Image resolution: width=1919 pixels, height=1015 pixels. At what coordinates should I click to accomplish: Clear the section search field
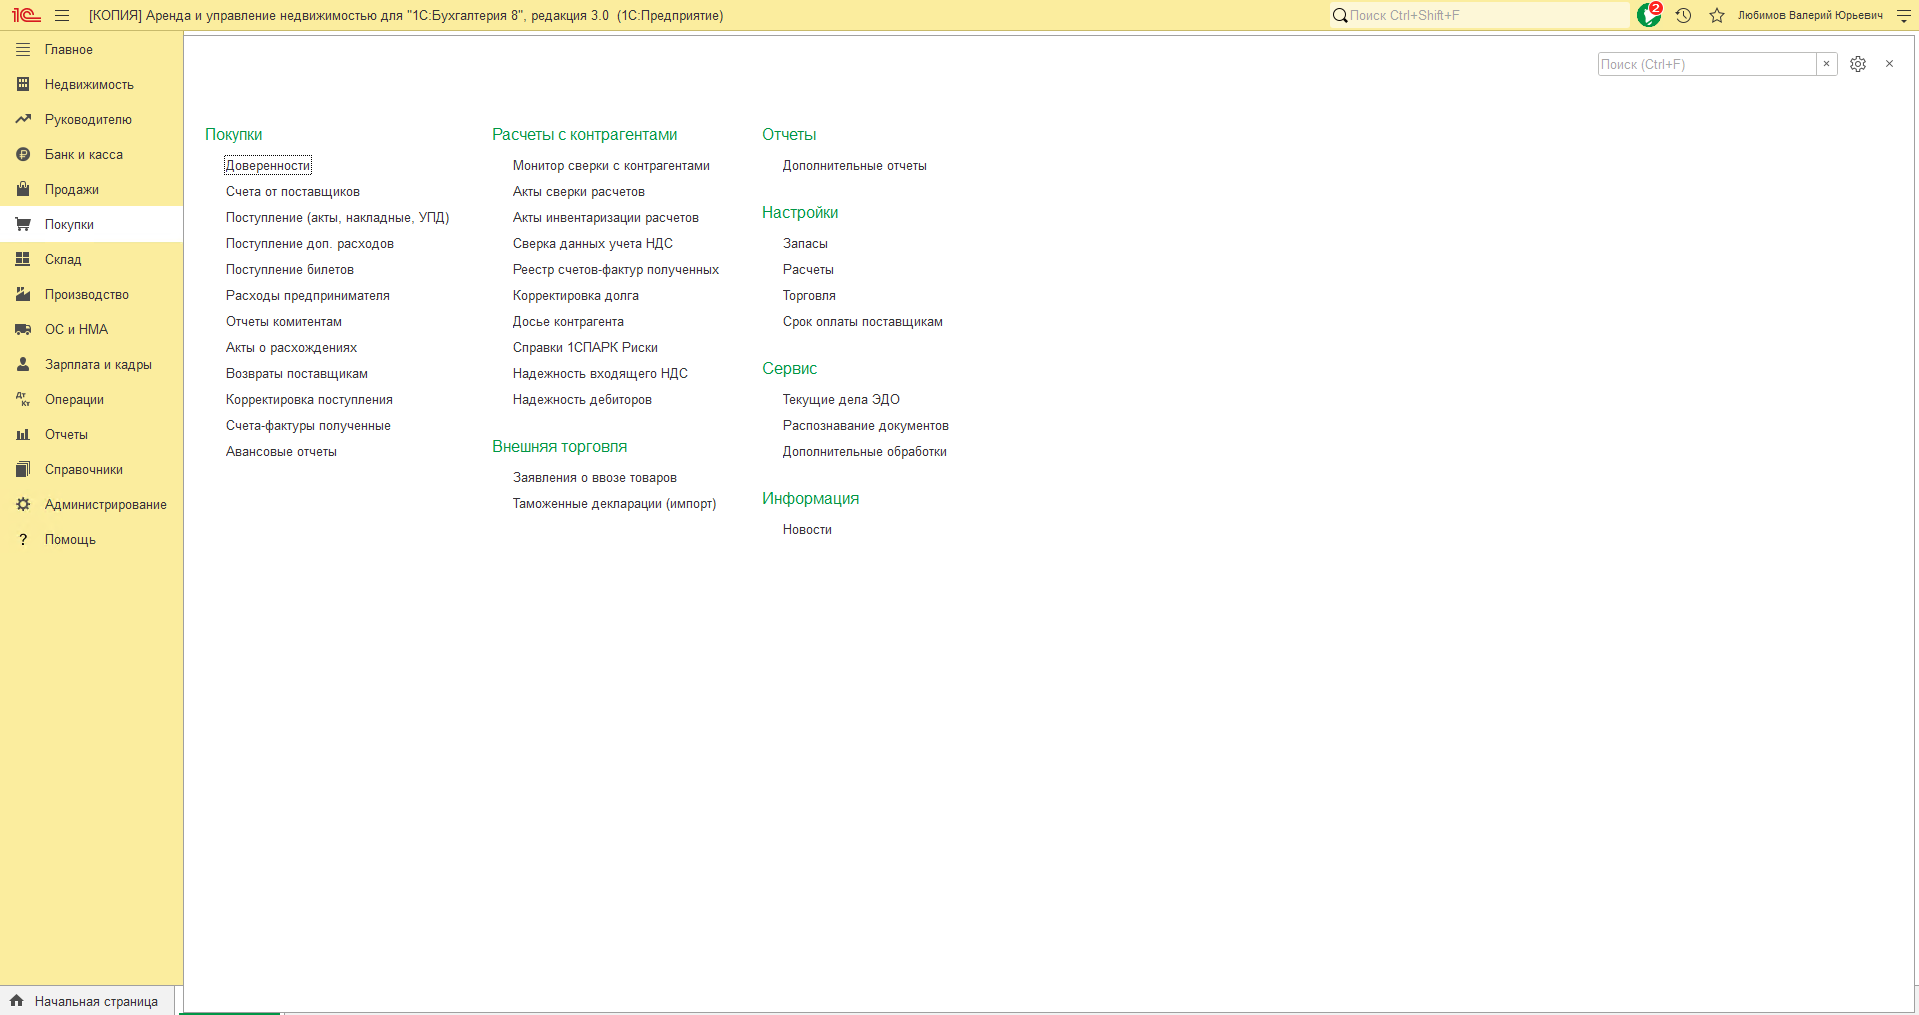click(1826, 64)
